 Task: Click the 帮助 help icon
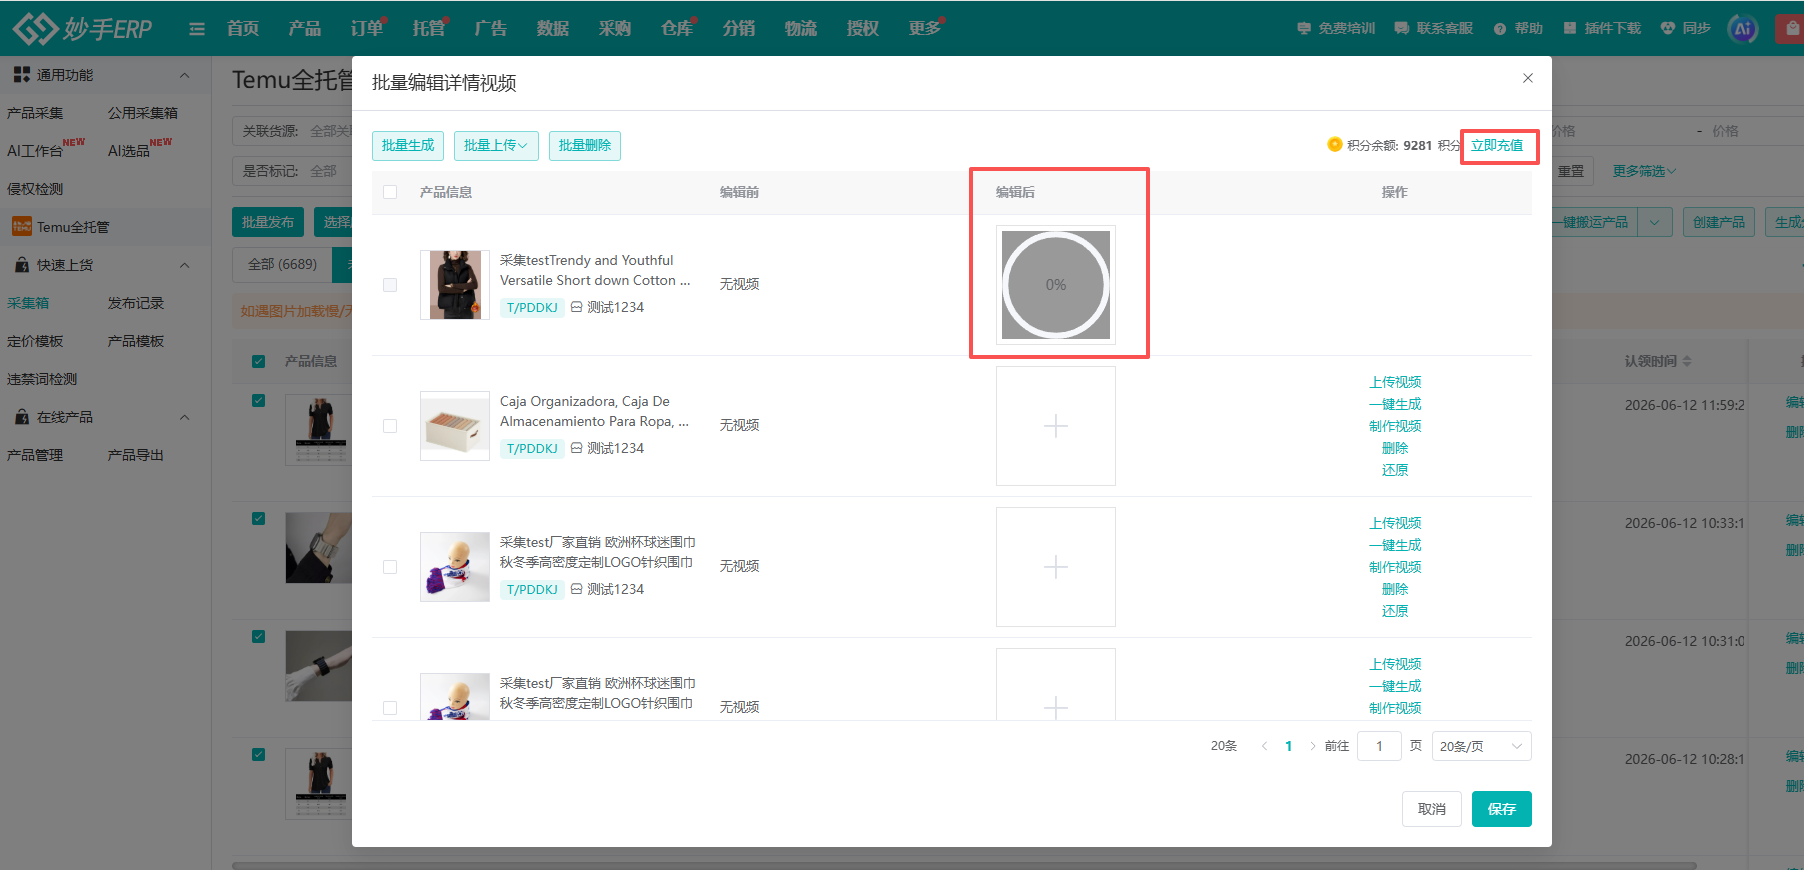click(x=1500, y=29)
